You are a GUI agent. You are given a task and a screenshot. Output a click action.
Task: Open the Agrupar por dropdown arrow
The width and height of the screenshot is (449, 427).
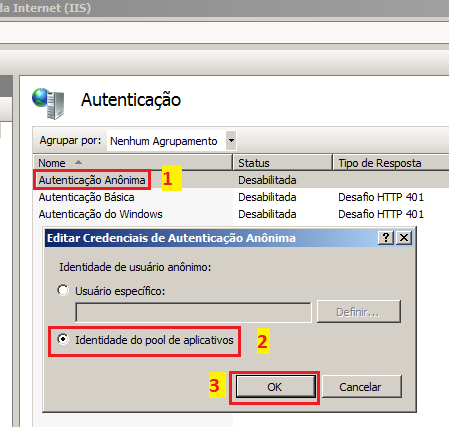tap(231, 141)
